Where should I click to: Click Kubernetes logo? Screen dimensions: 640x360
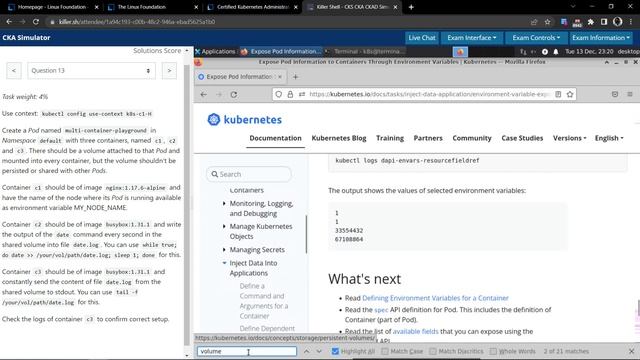point(244,120)
